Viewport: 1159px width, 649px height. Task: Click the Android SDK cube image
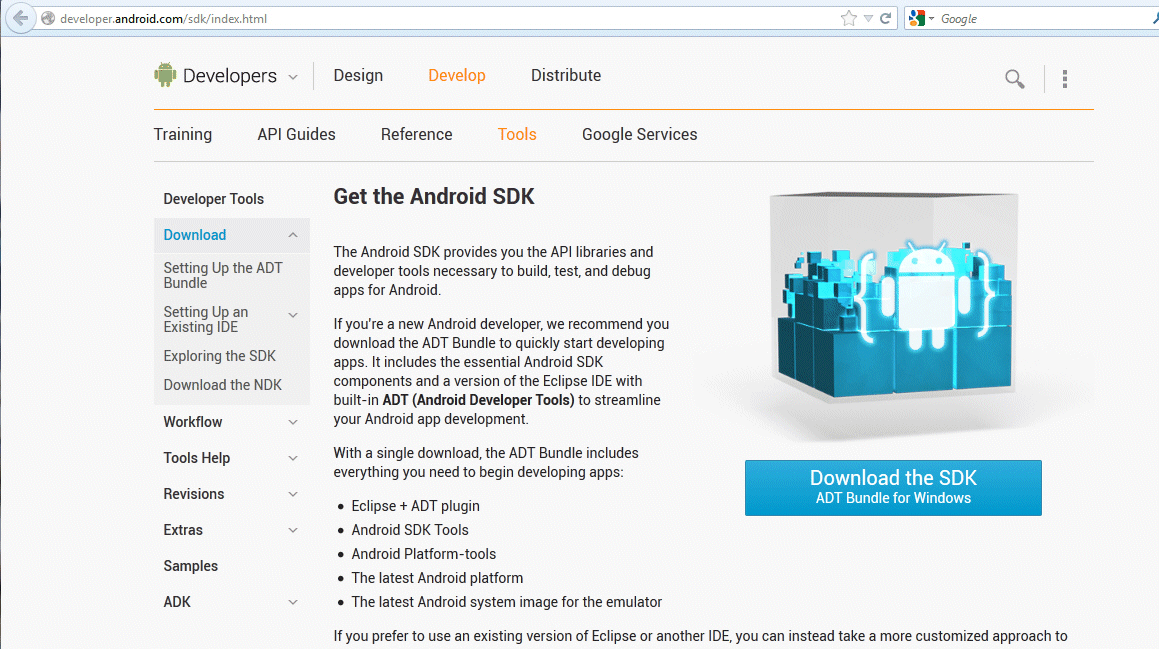(894, 296)
